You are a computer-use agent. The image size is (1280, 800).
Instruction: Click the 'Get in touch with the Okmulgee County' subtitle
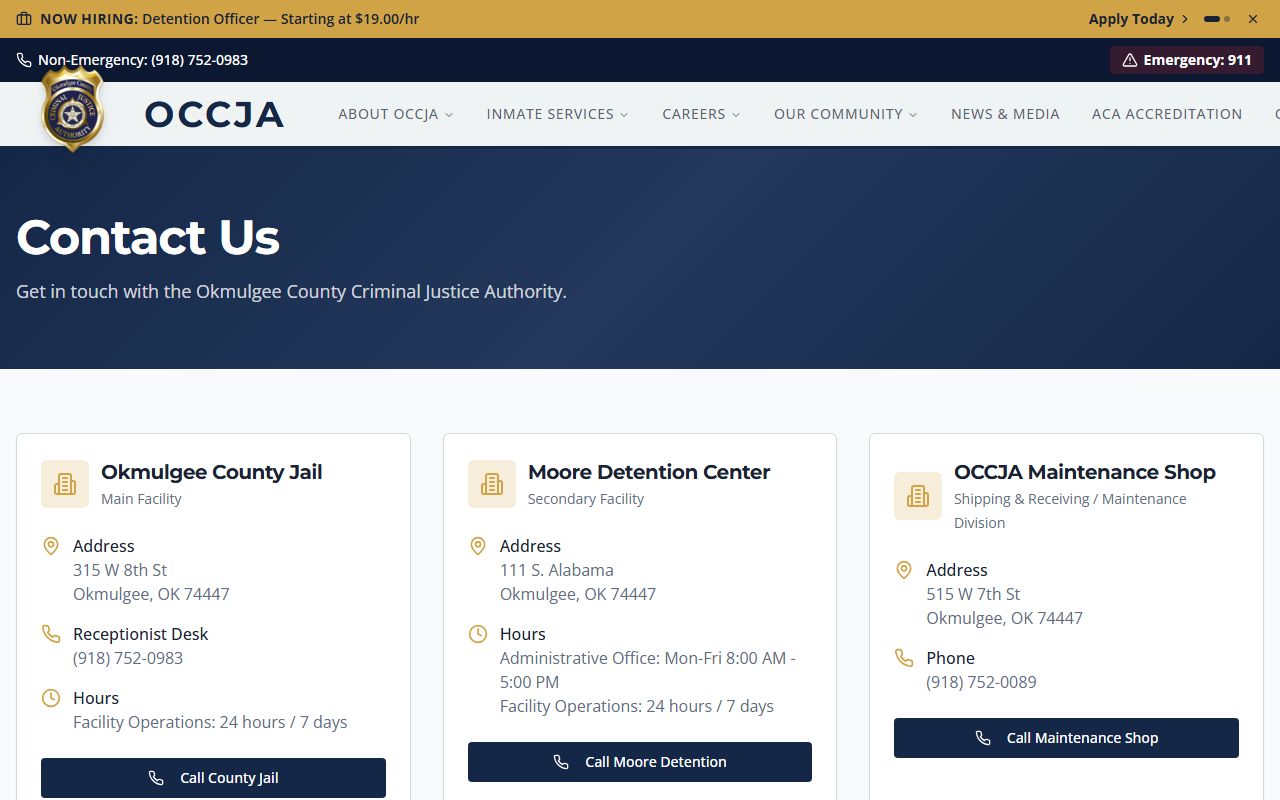(x=291, y=292)
